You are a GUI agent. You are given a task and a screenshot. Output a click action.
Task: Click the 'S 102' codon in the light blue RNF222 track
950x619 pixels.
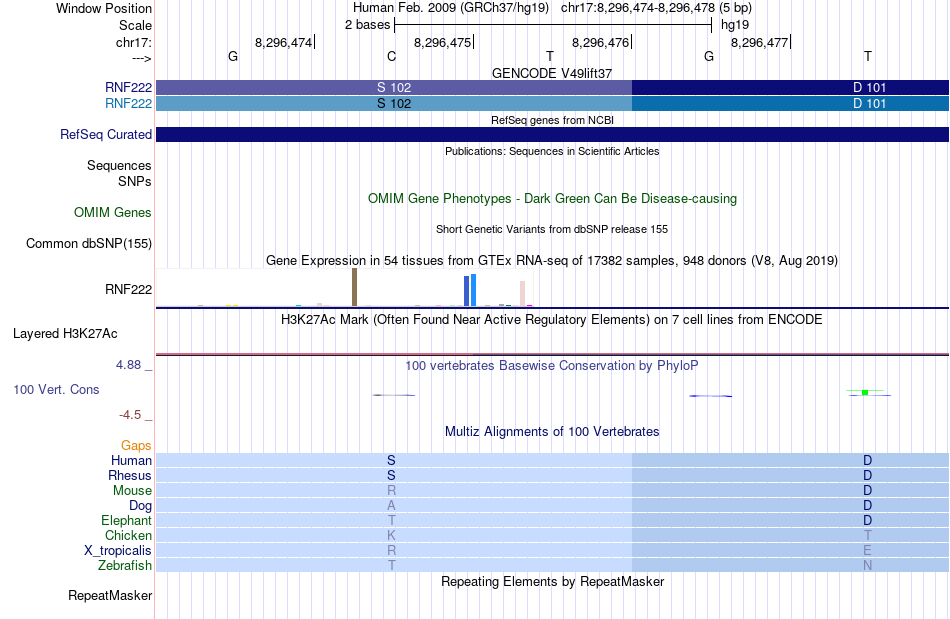394,103
